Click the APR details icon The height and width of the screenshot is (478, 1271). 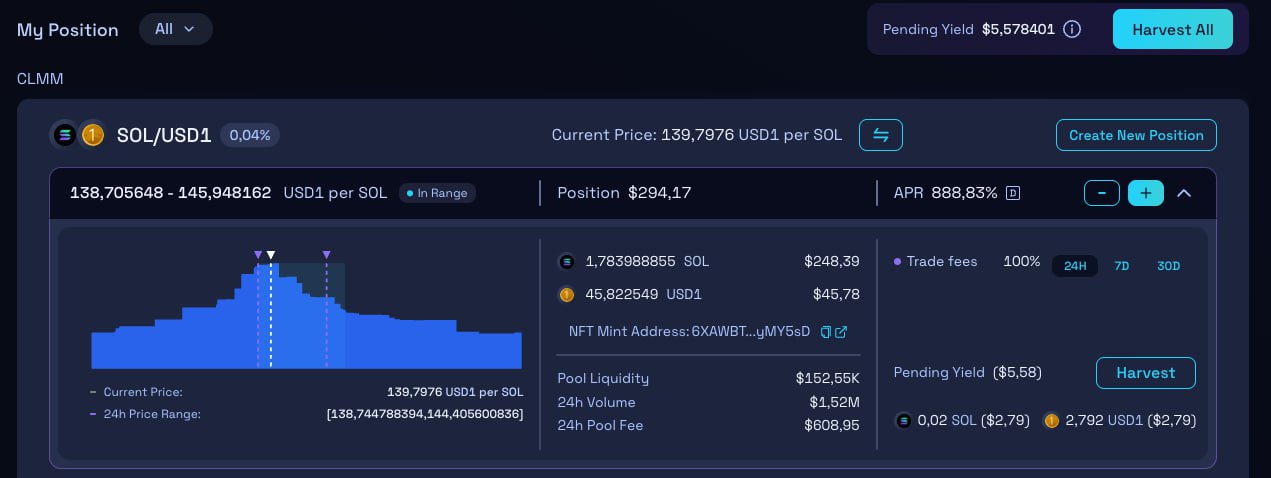(x=1013, y=193)
